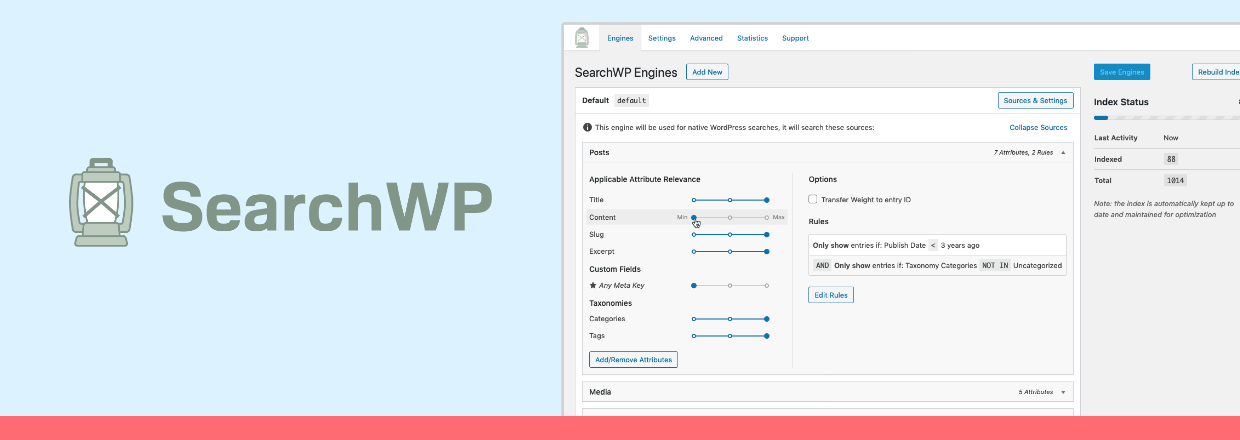Screen dimensions: 1240x440
Task: Click the 'default' engine slug label
Action: (631, 101)
